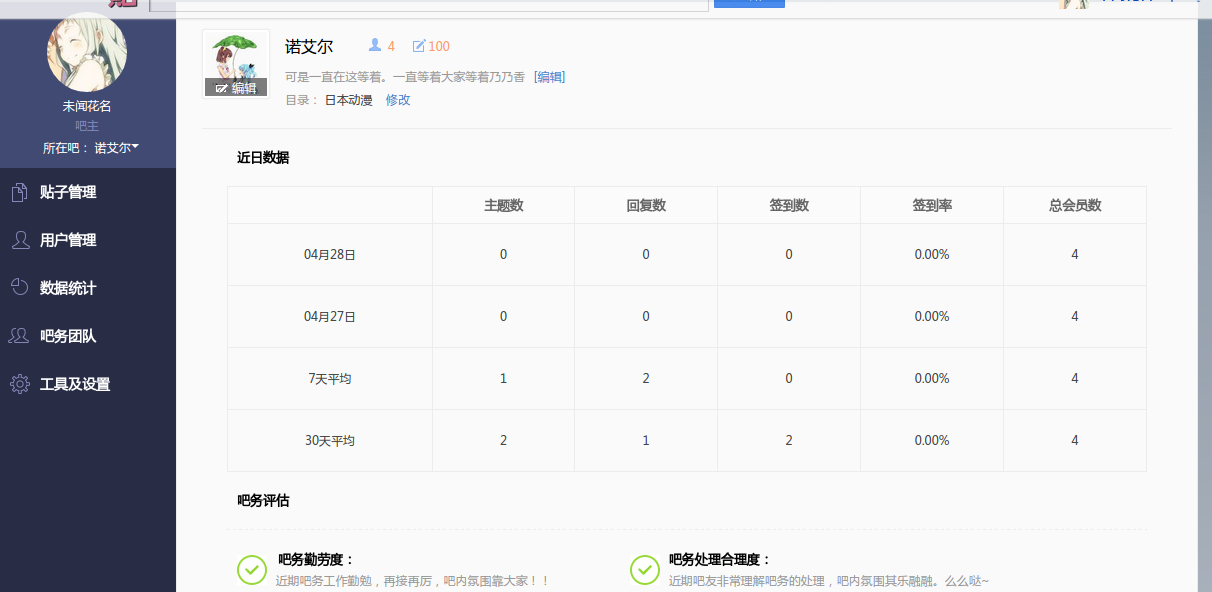Click the 回复数 column header

[x=646, y=205]
